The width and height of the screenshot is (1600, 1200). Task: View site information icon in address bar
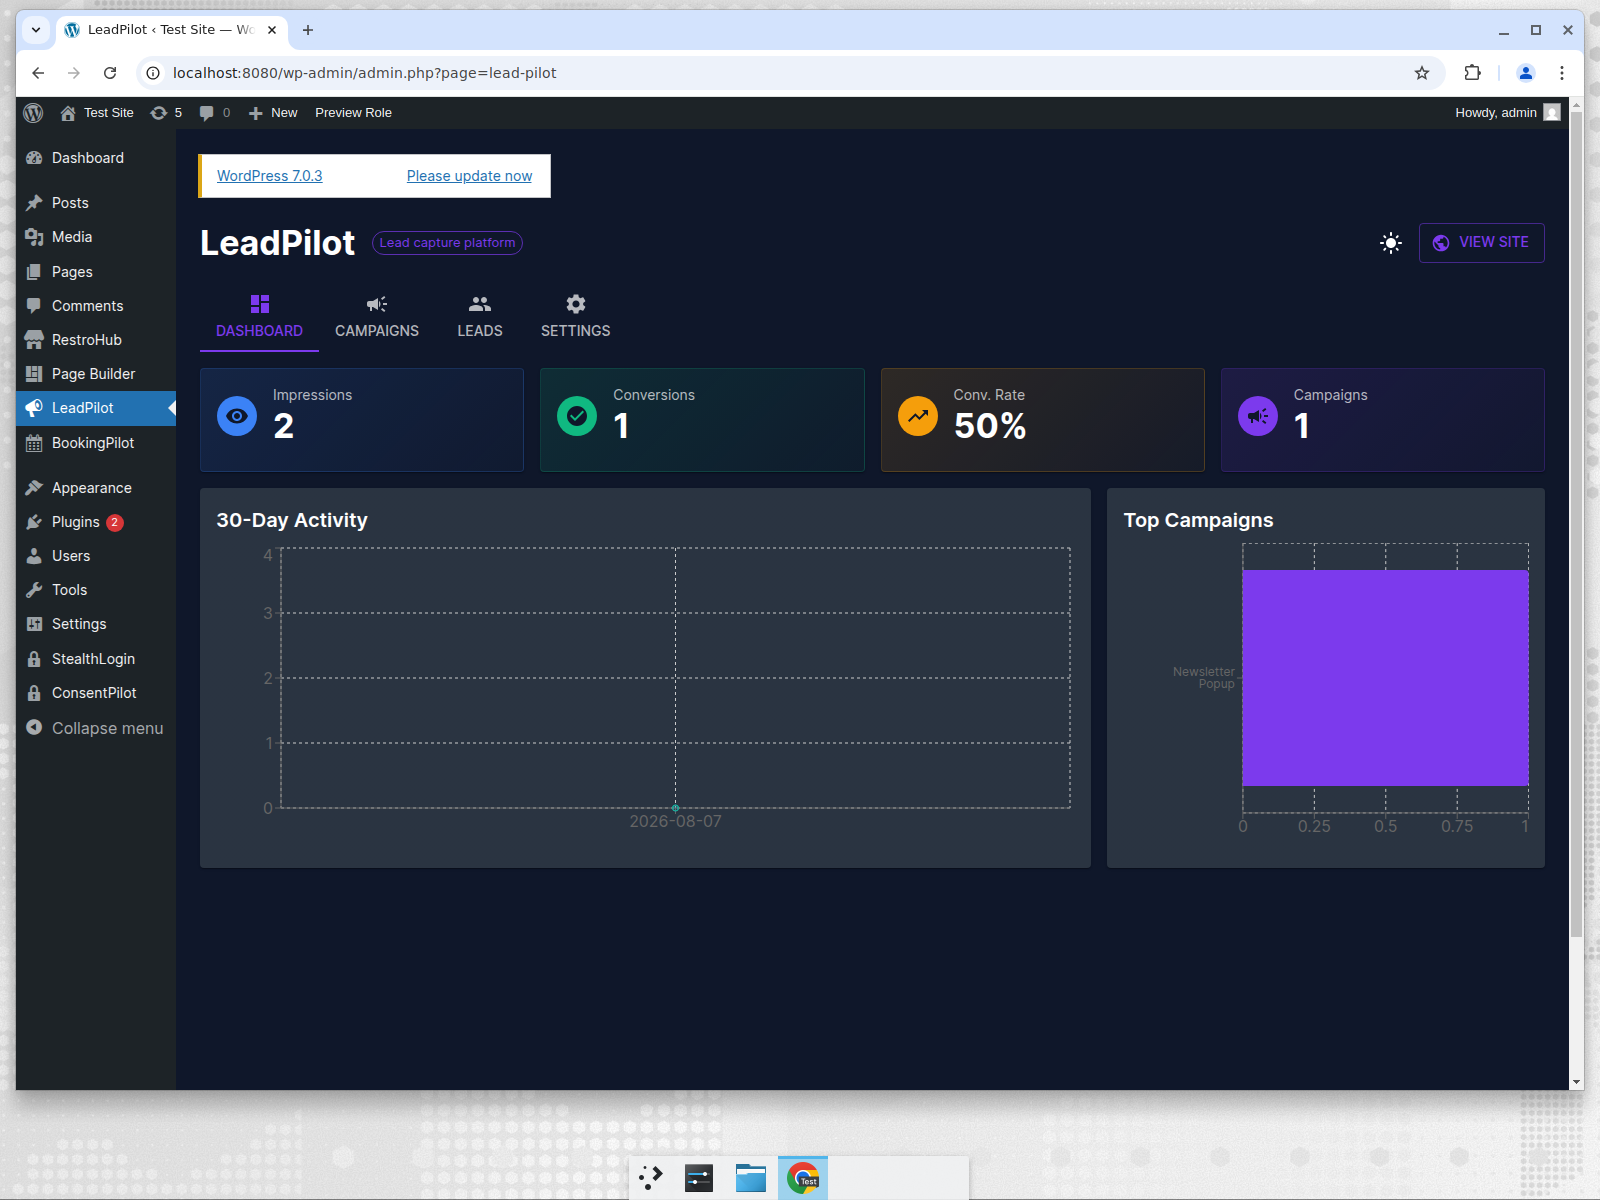coord(153,73)
